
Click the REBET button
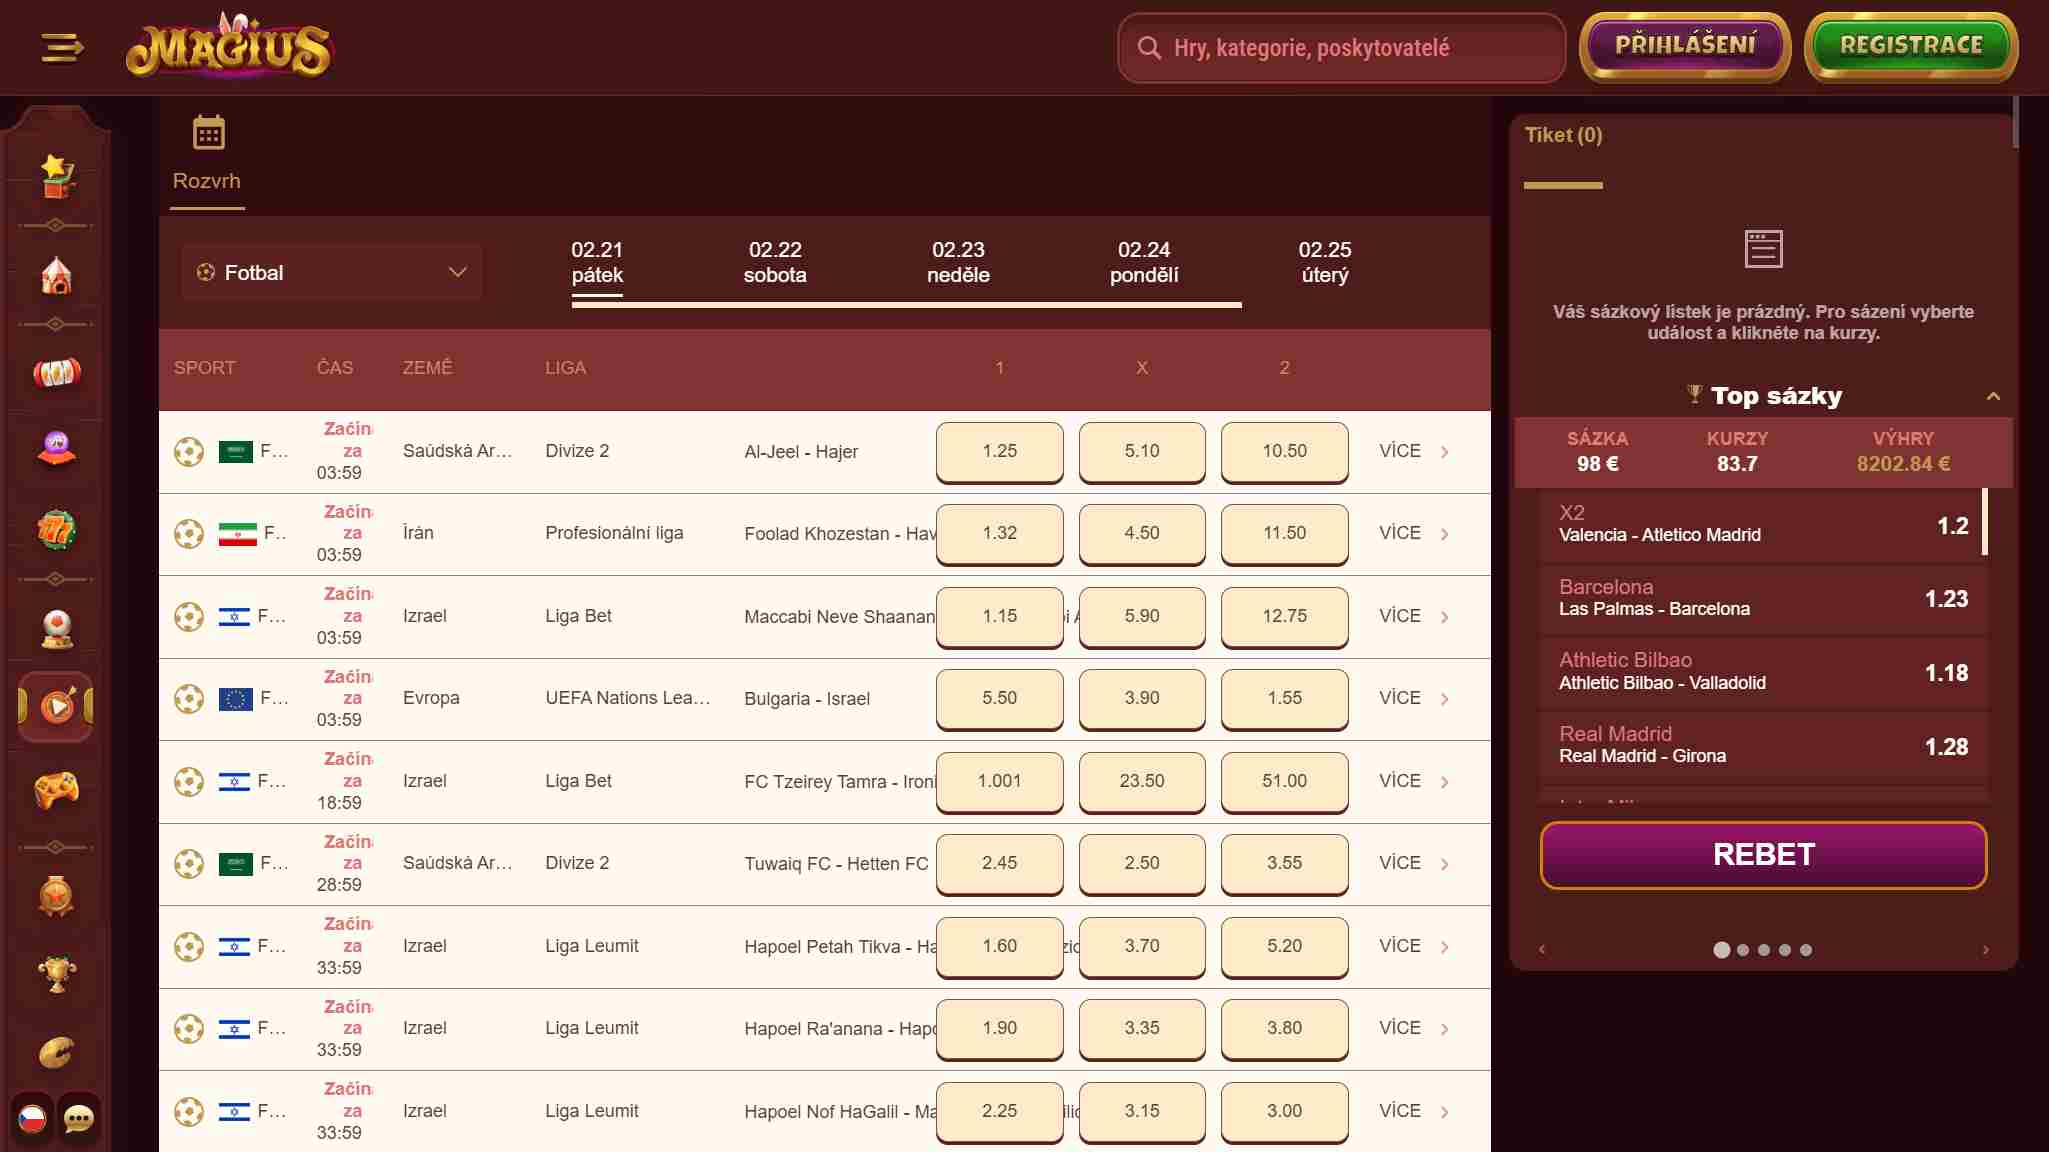[x=1763, y=855]
